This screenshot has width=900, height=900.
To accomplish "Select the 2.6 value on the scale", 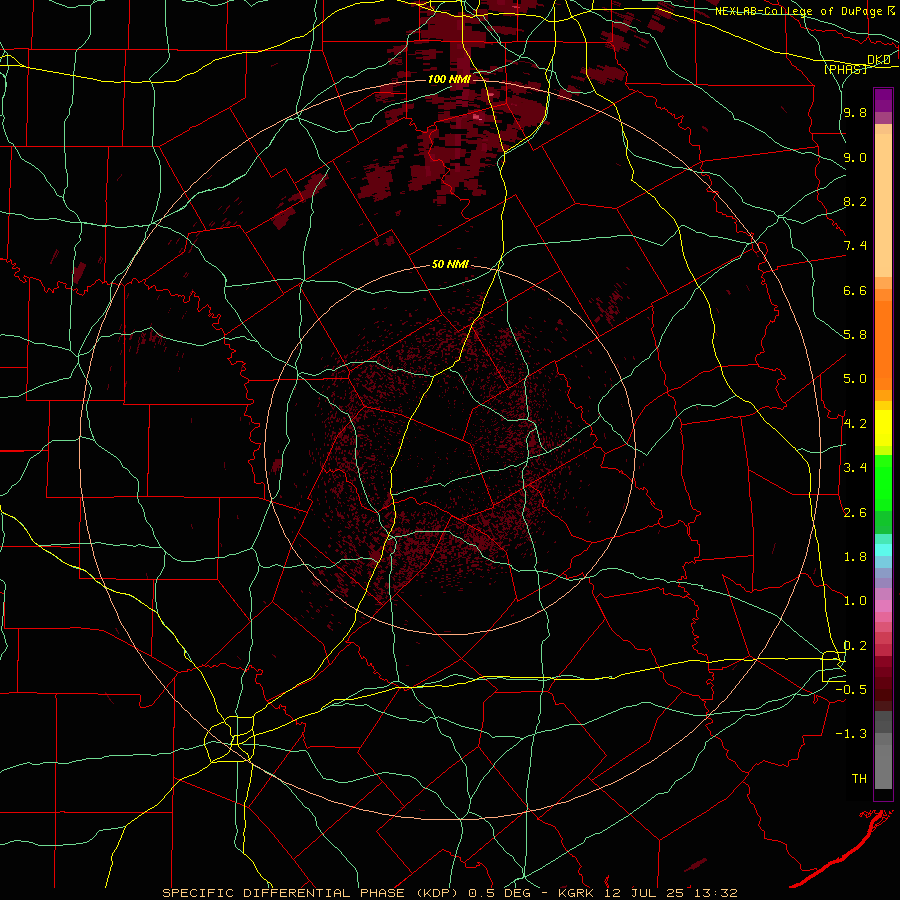I will 855,513.
